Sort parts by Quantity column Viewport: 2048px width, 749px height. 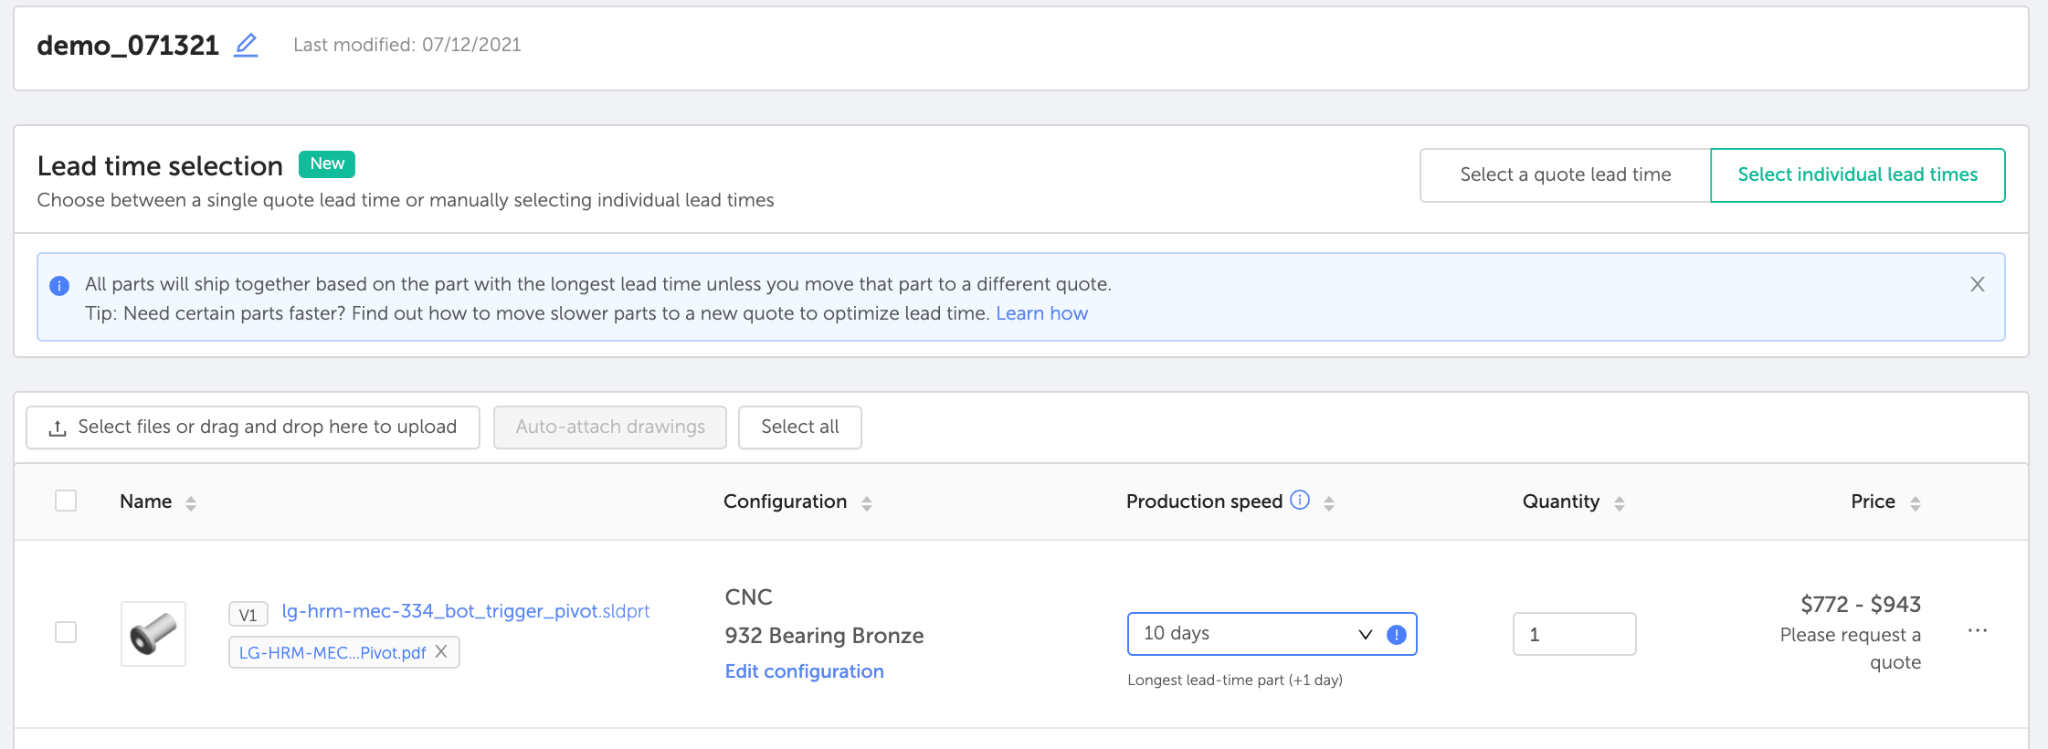(x=1619, y=503)
